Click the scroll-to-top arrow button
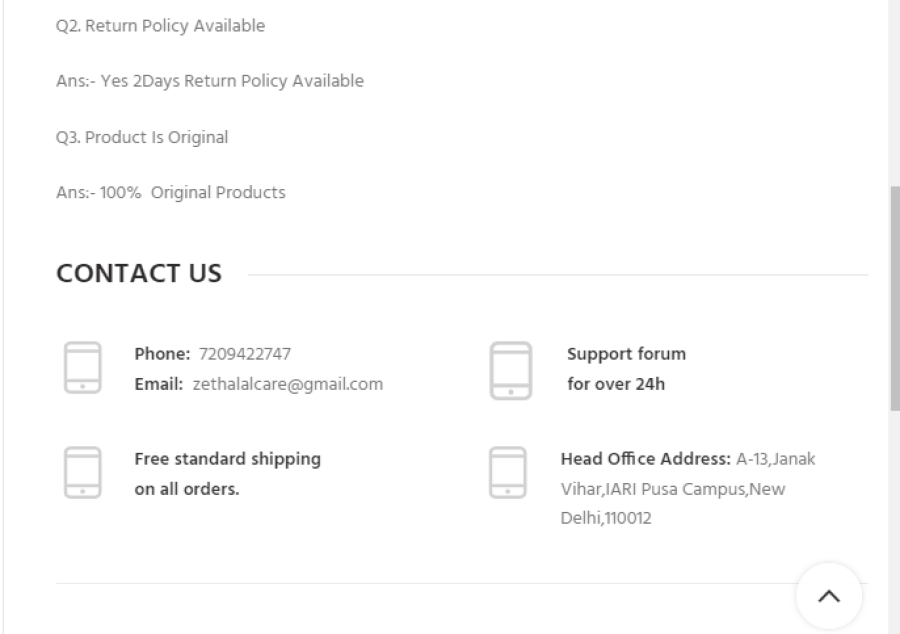900x634 pixels. click(829, 596)
